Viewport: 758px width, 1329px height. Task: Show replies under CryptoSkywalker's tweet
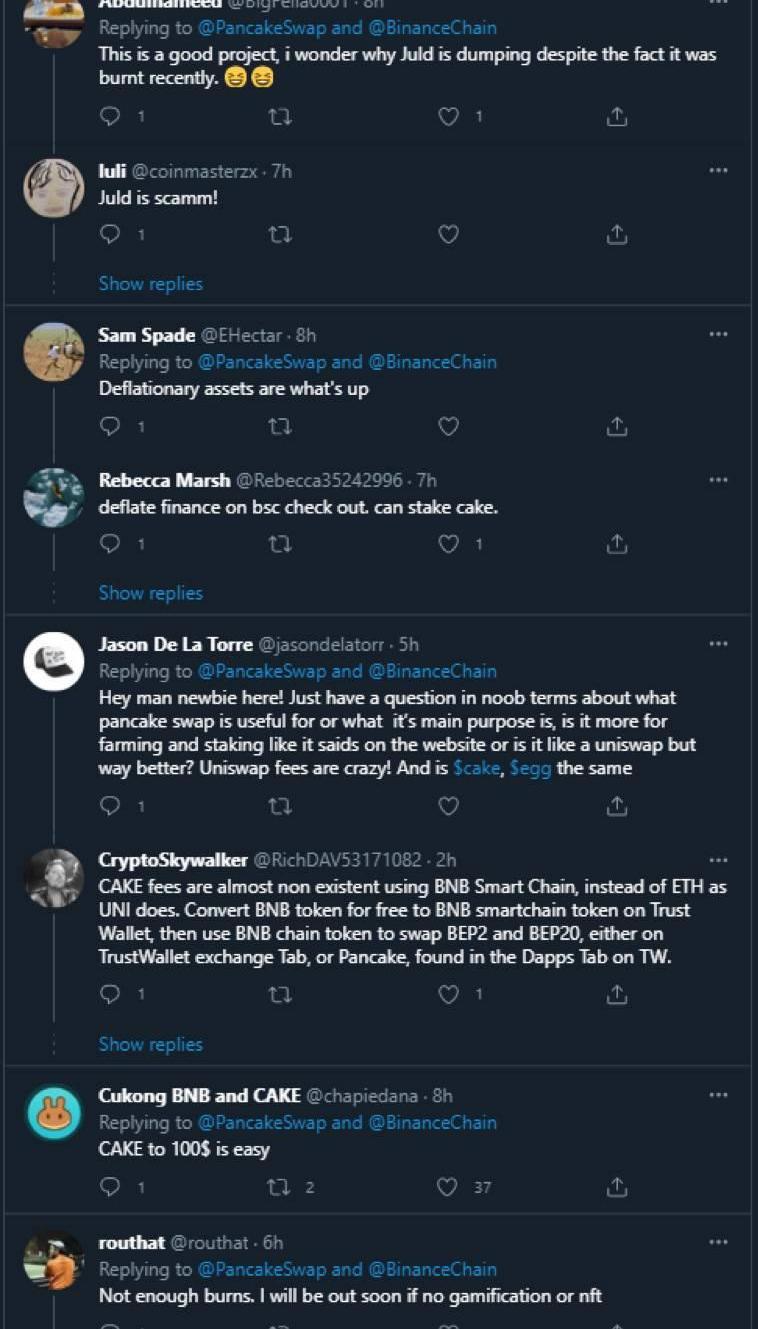coord(150,1044)
